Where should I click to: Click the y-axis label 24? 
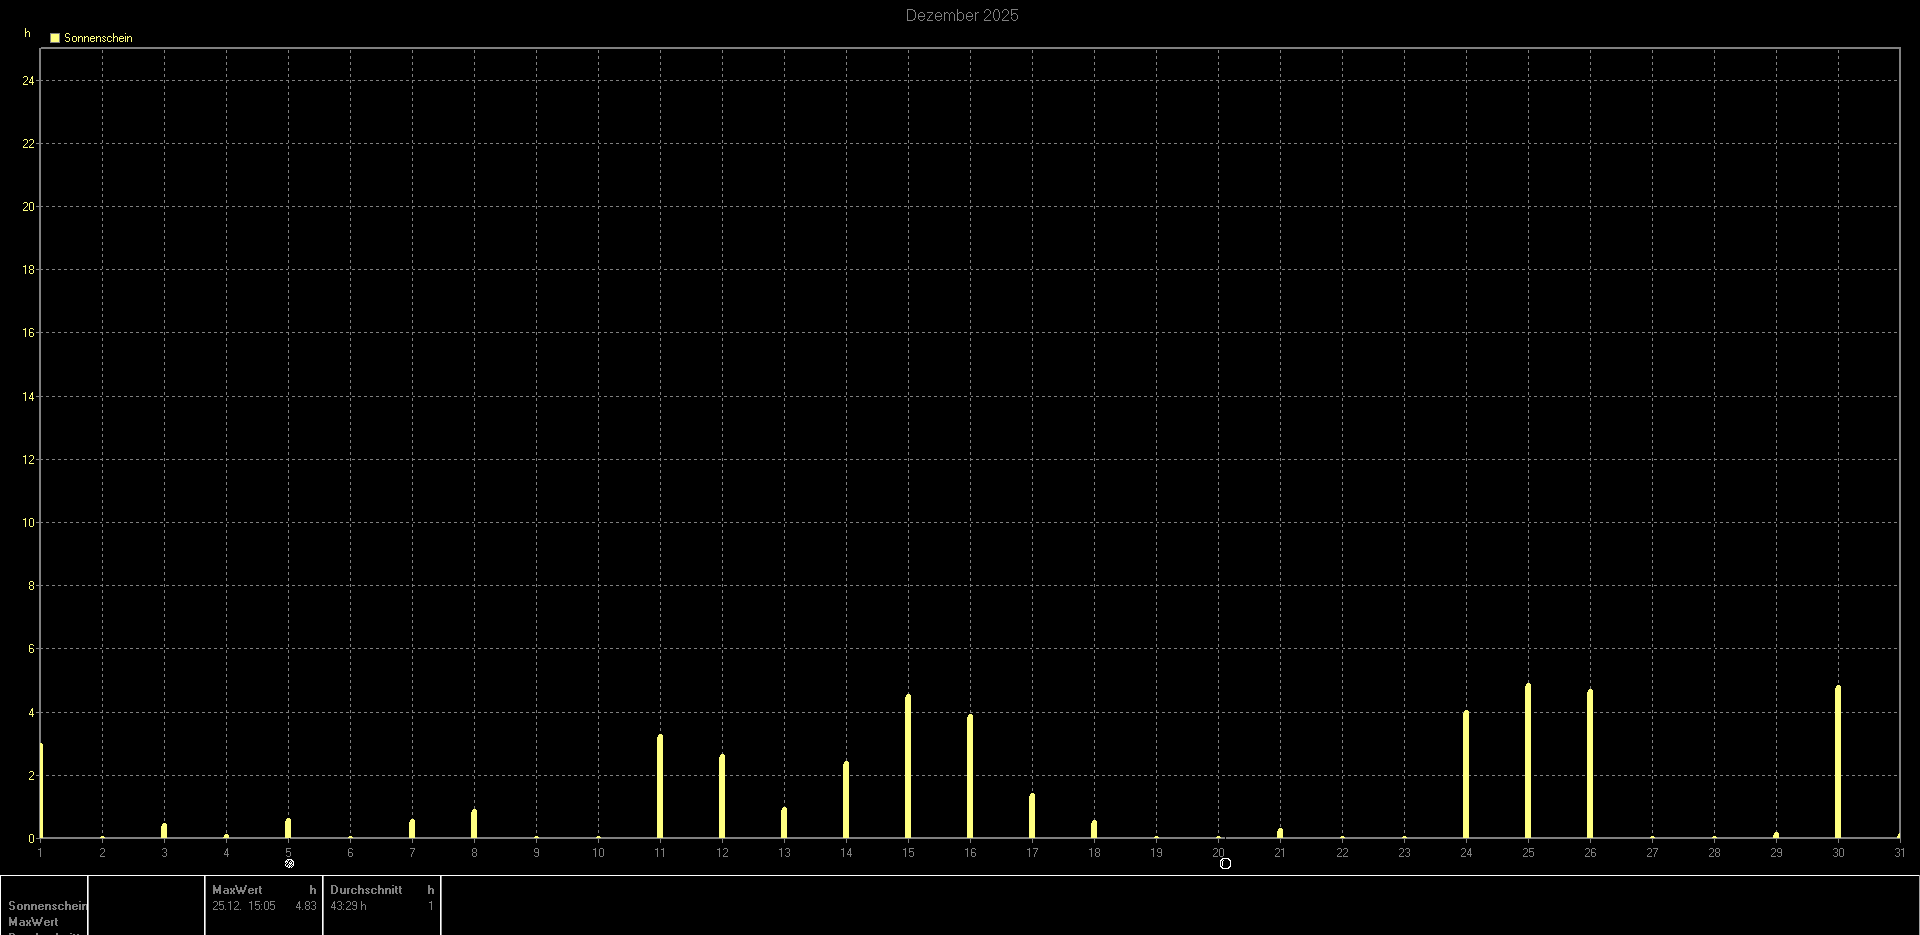click(x=28, y=81)
